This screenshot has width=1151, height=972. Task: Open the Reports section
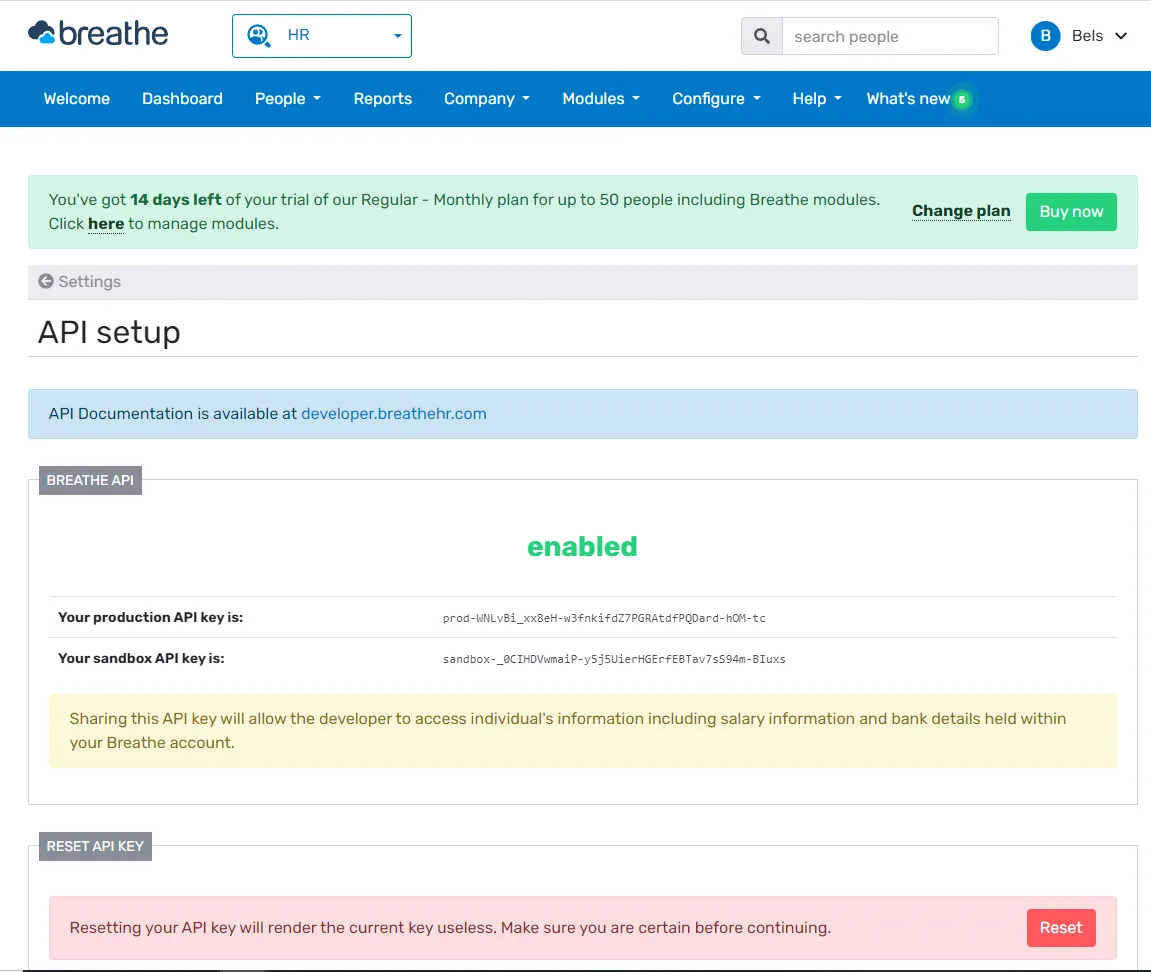point(382,98)
